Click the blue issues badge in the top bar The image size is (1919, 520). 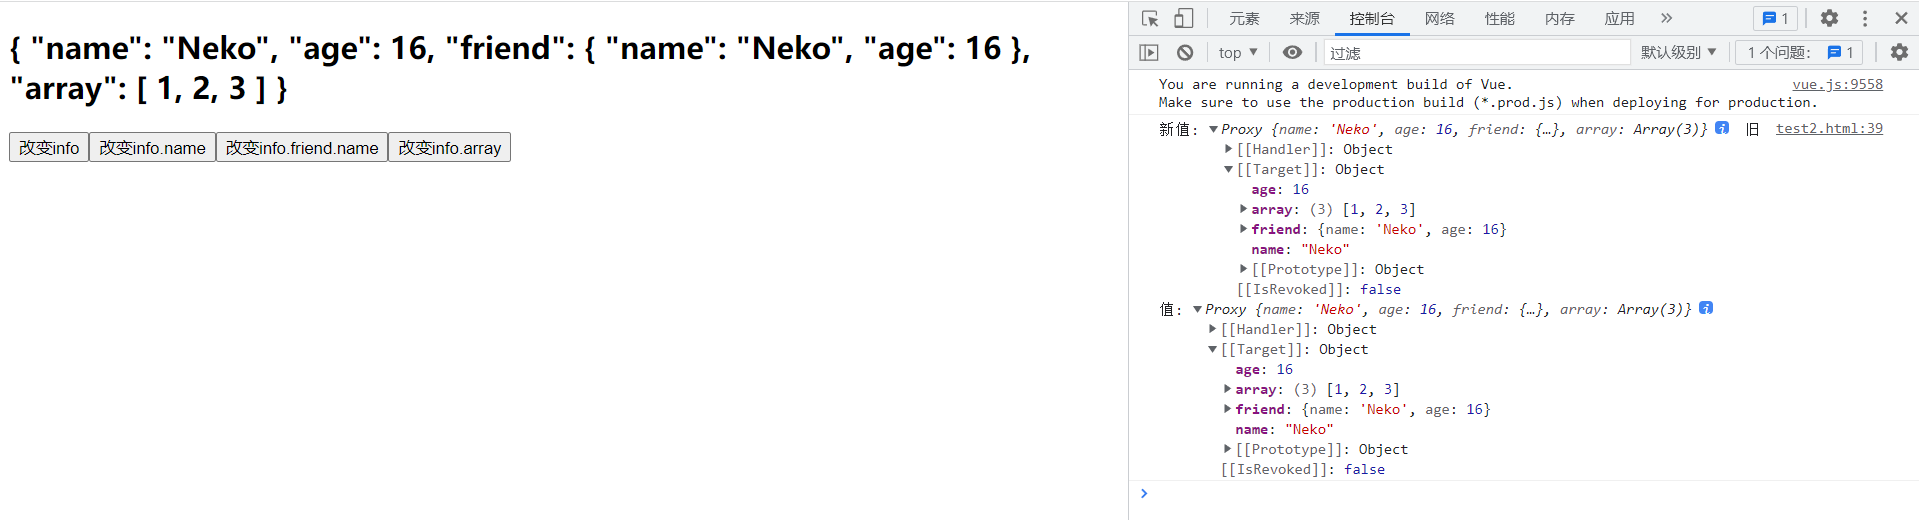click(1775, 18)
